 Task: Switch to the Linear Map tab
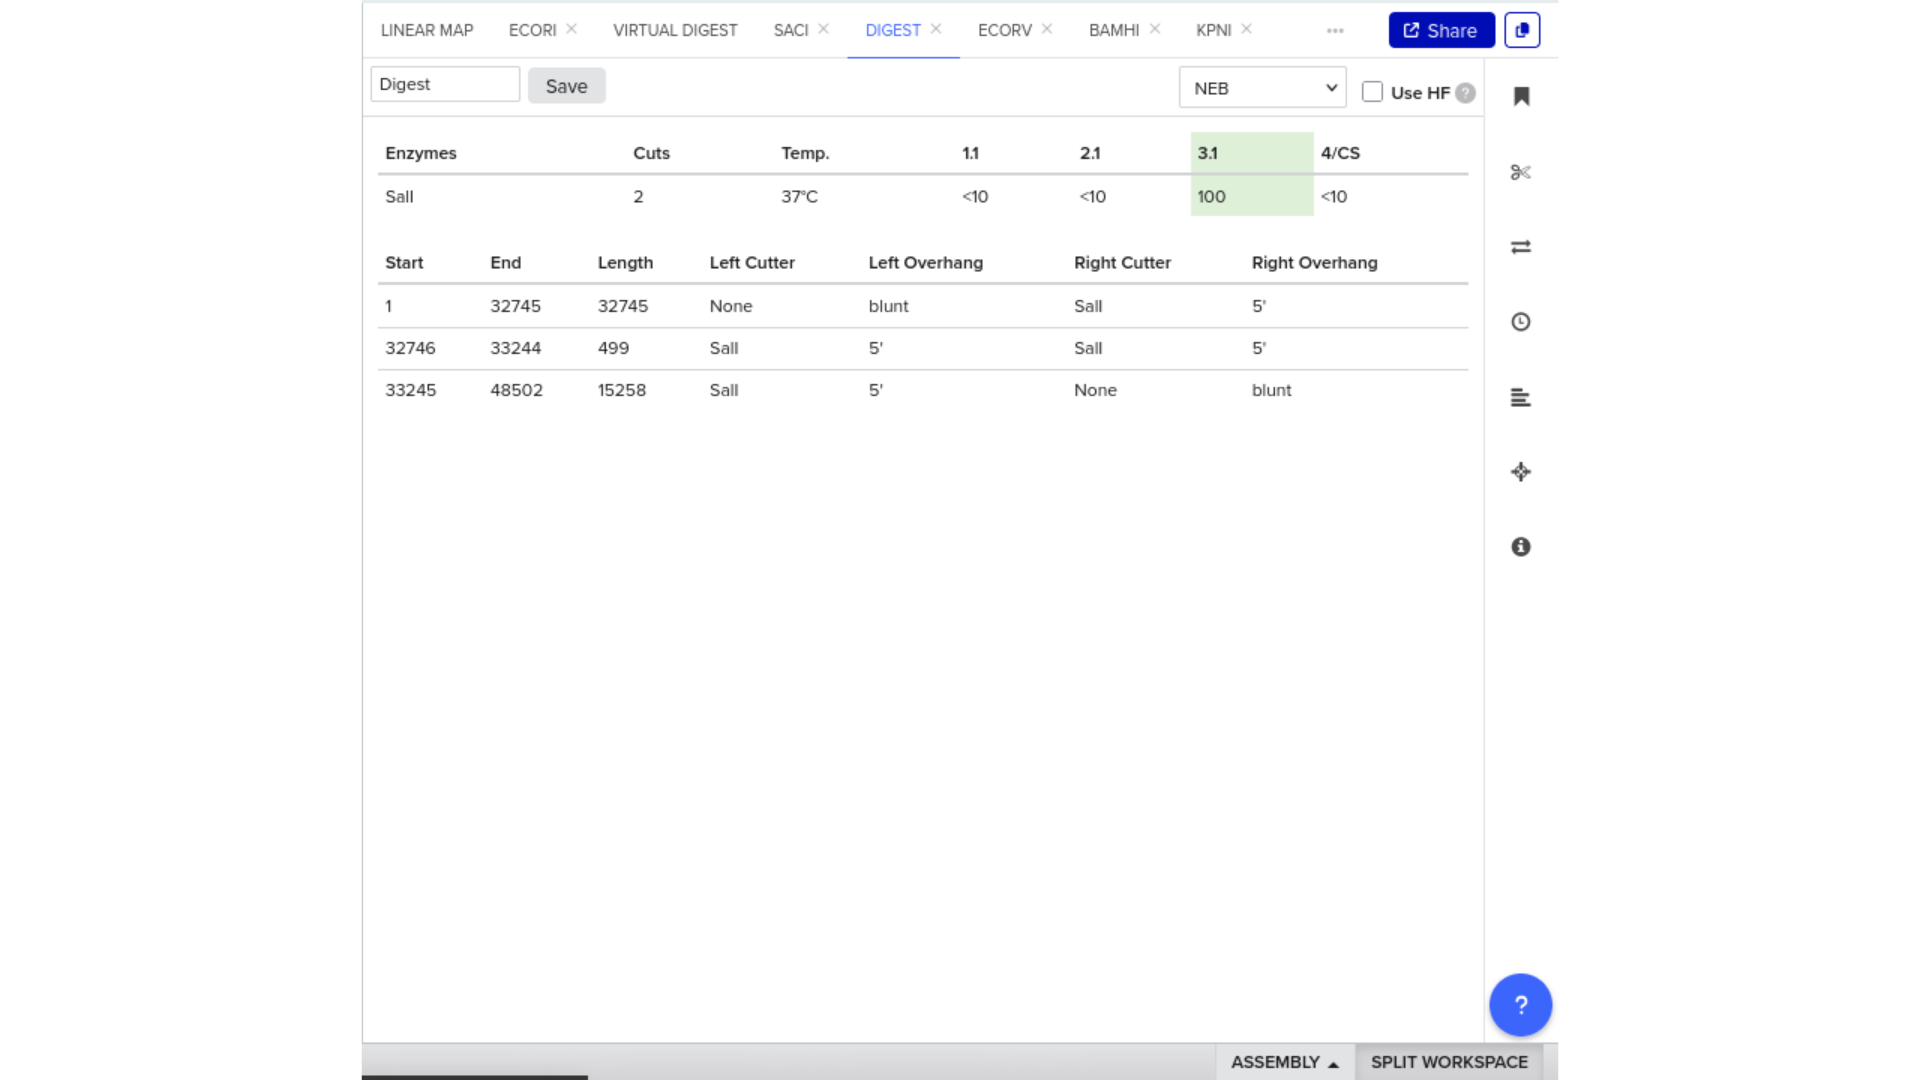pyautogui.click(x=427, y=30)
